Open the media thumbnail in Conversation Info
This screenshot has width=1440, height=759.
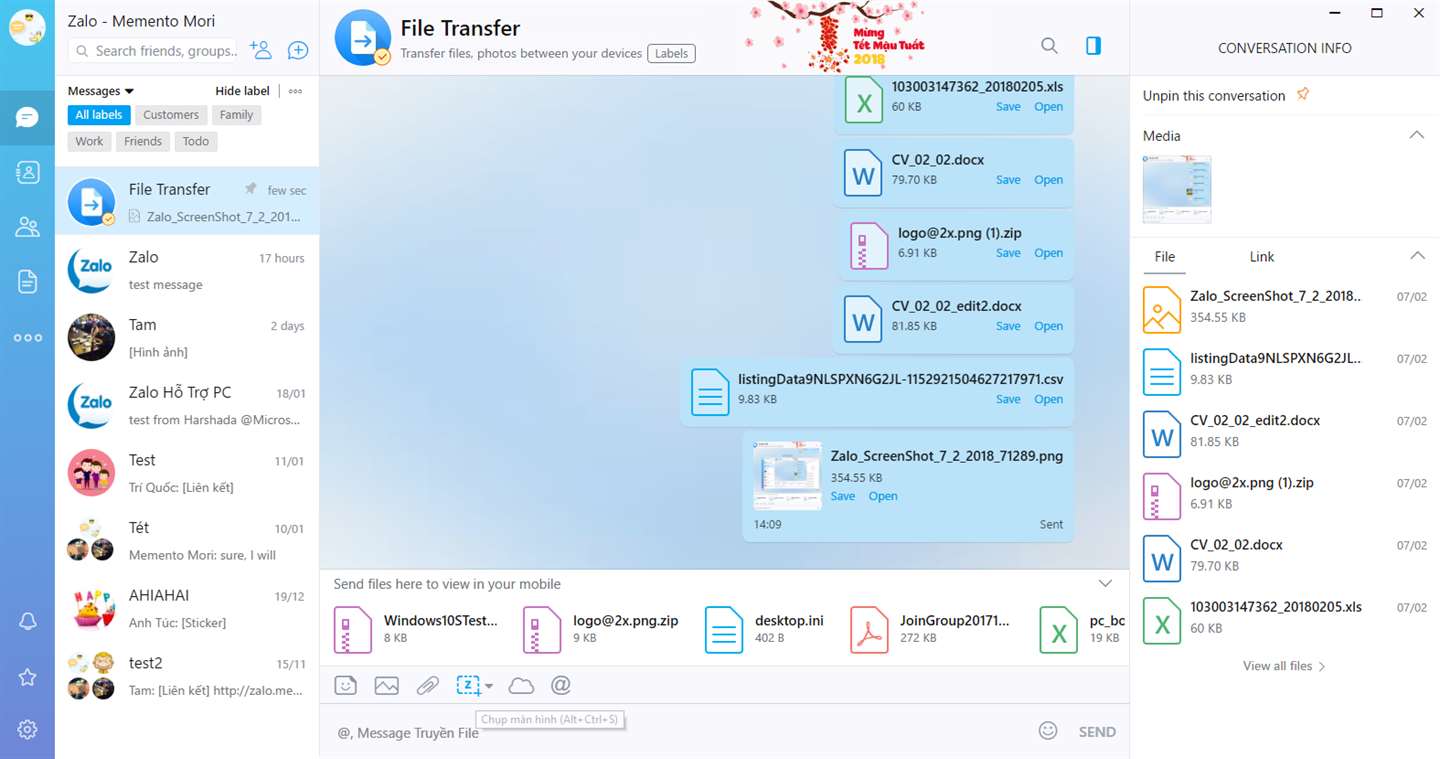tap(1177, 189)
